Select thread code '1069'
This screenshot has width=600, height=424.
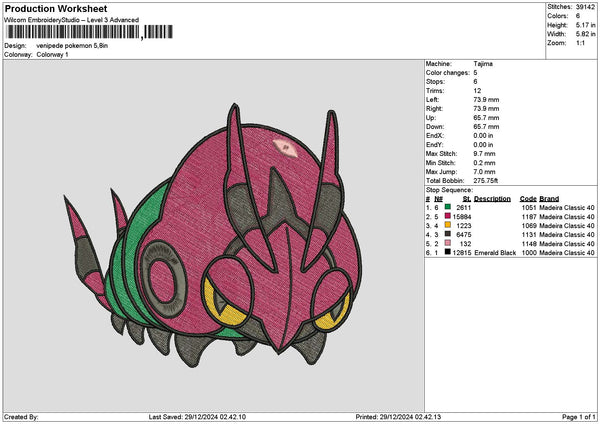click(x=529, y=226)
